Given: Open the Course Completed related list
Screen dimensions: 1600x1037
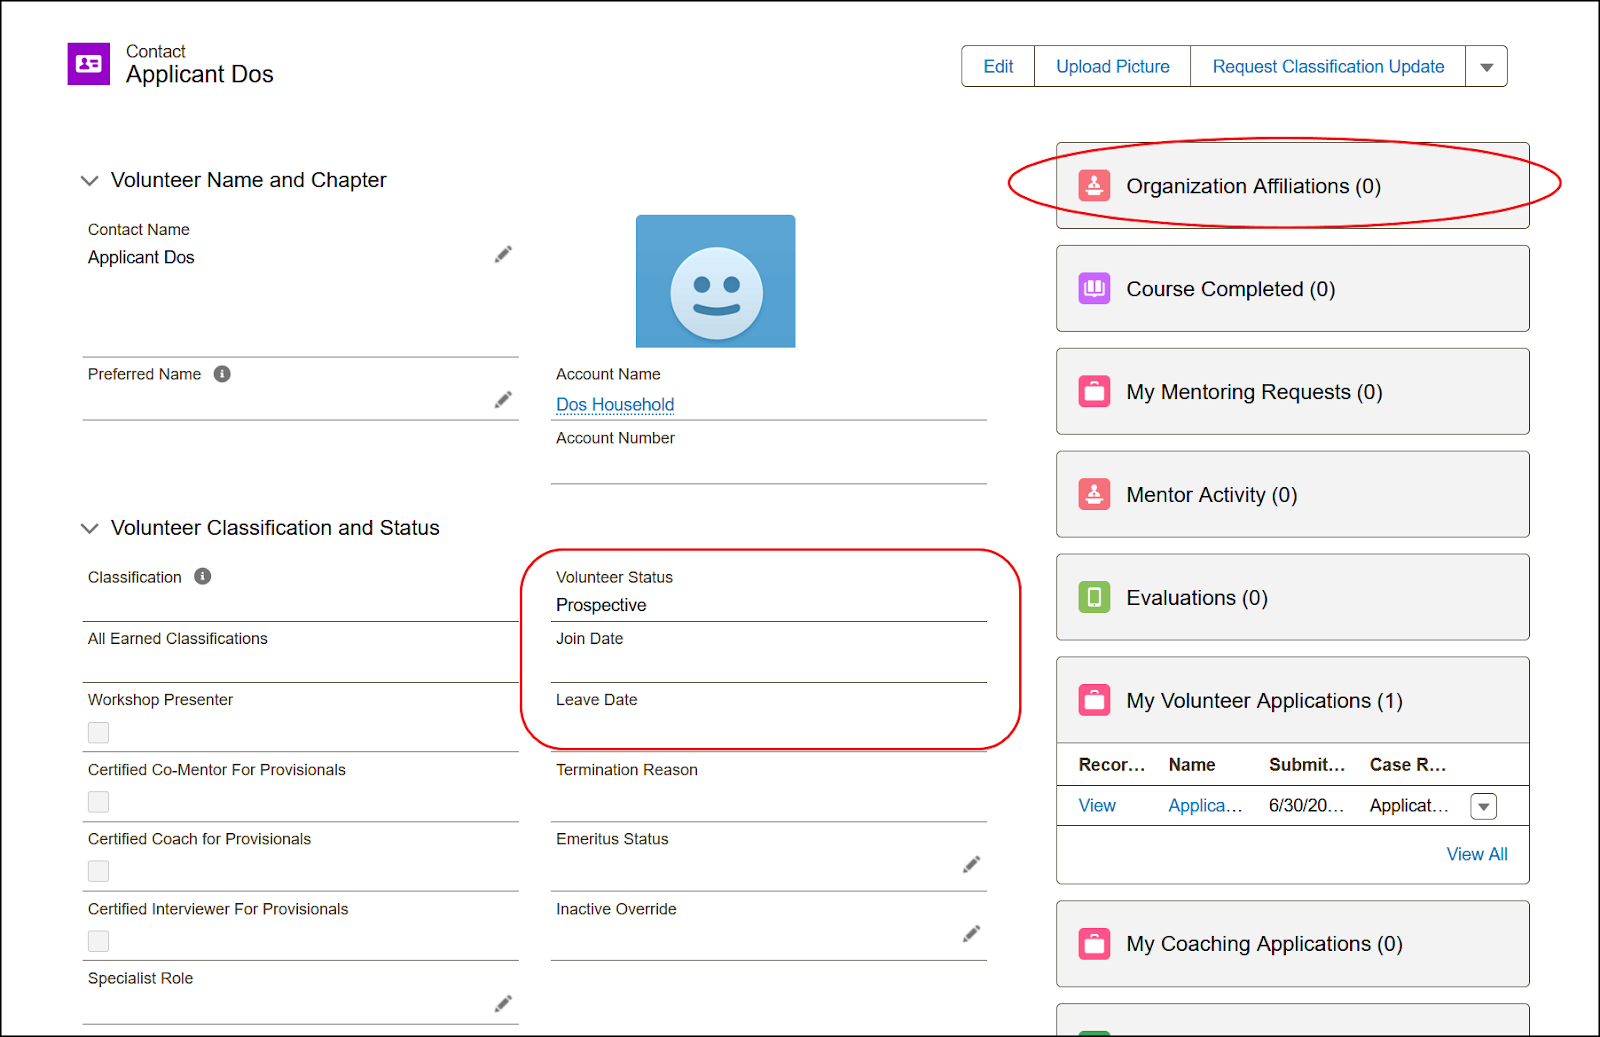Looking at the screenshot, I should pos(1230,289).
